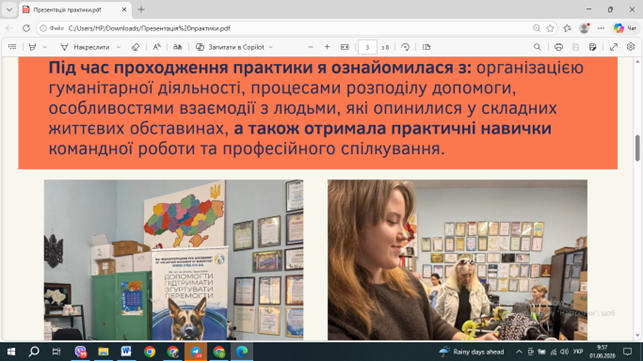Add this page to favorites
Screen dimensions: 643x361
[550, 28]
